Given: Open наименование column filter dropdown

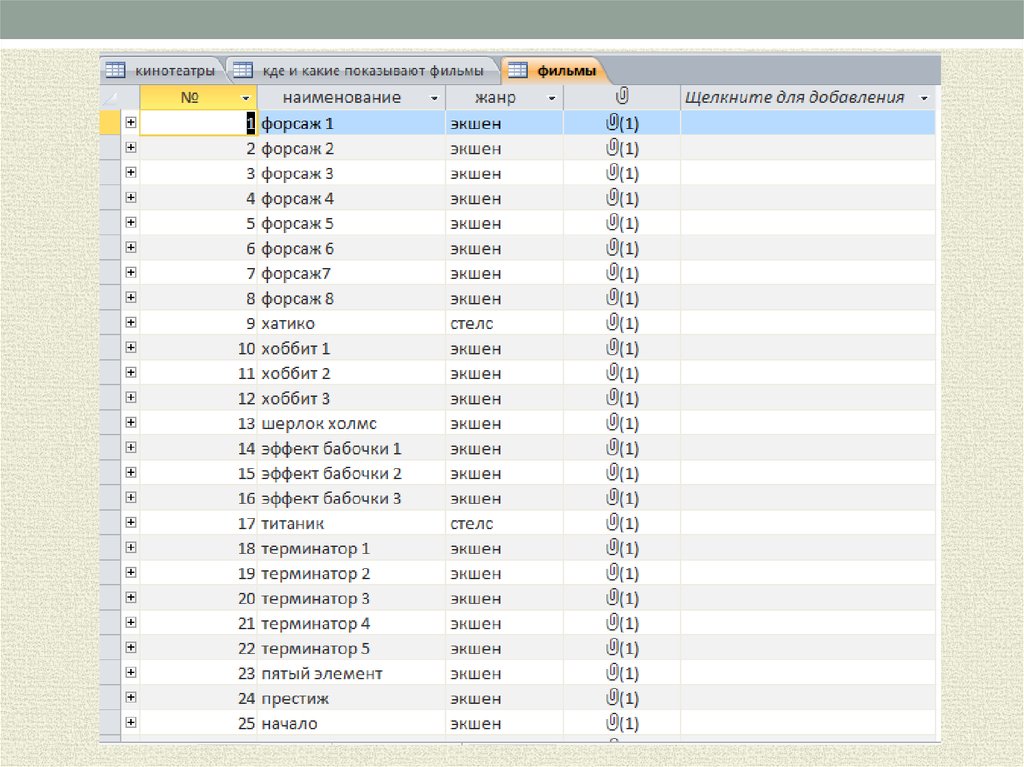Looking at the screenshot, I should [x=433, y=98].
